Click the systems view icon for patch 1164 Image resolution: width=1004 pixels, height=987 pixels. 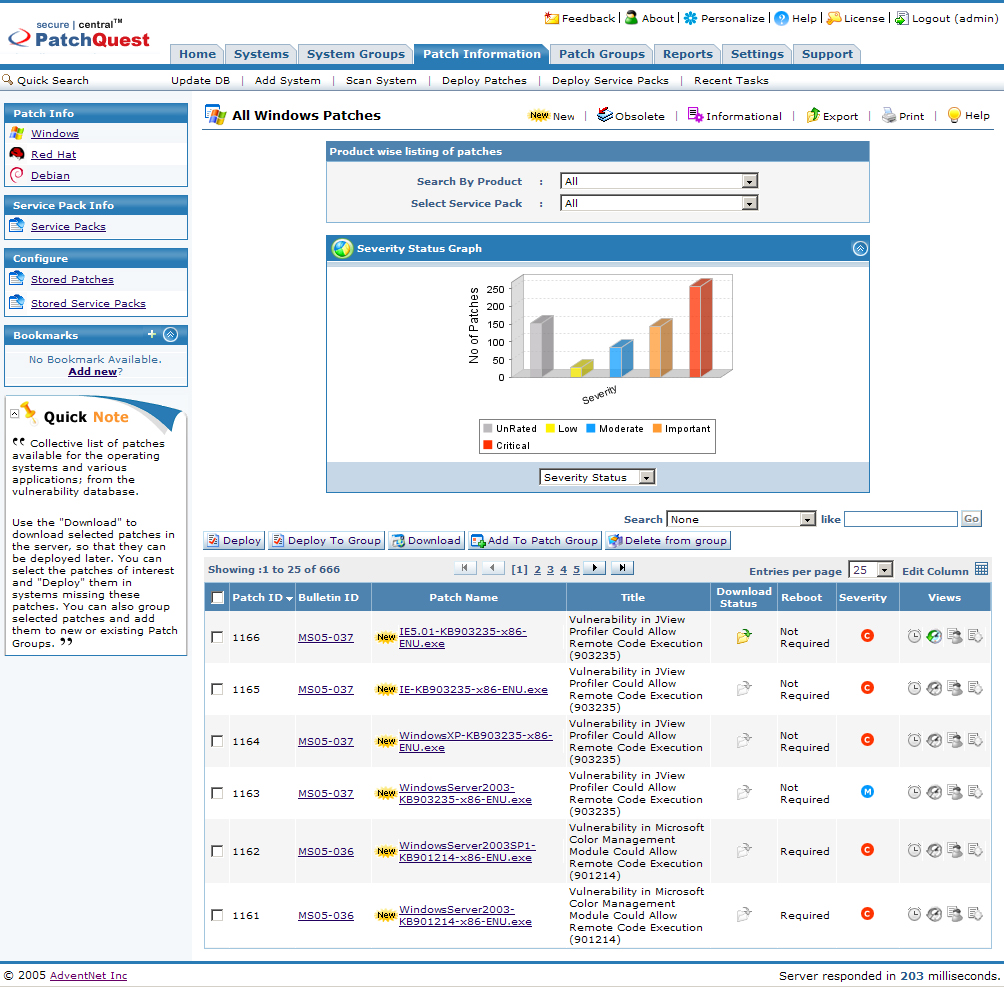coord(955,740)
